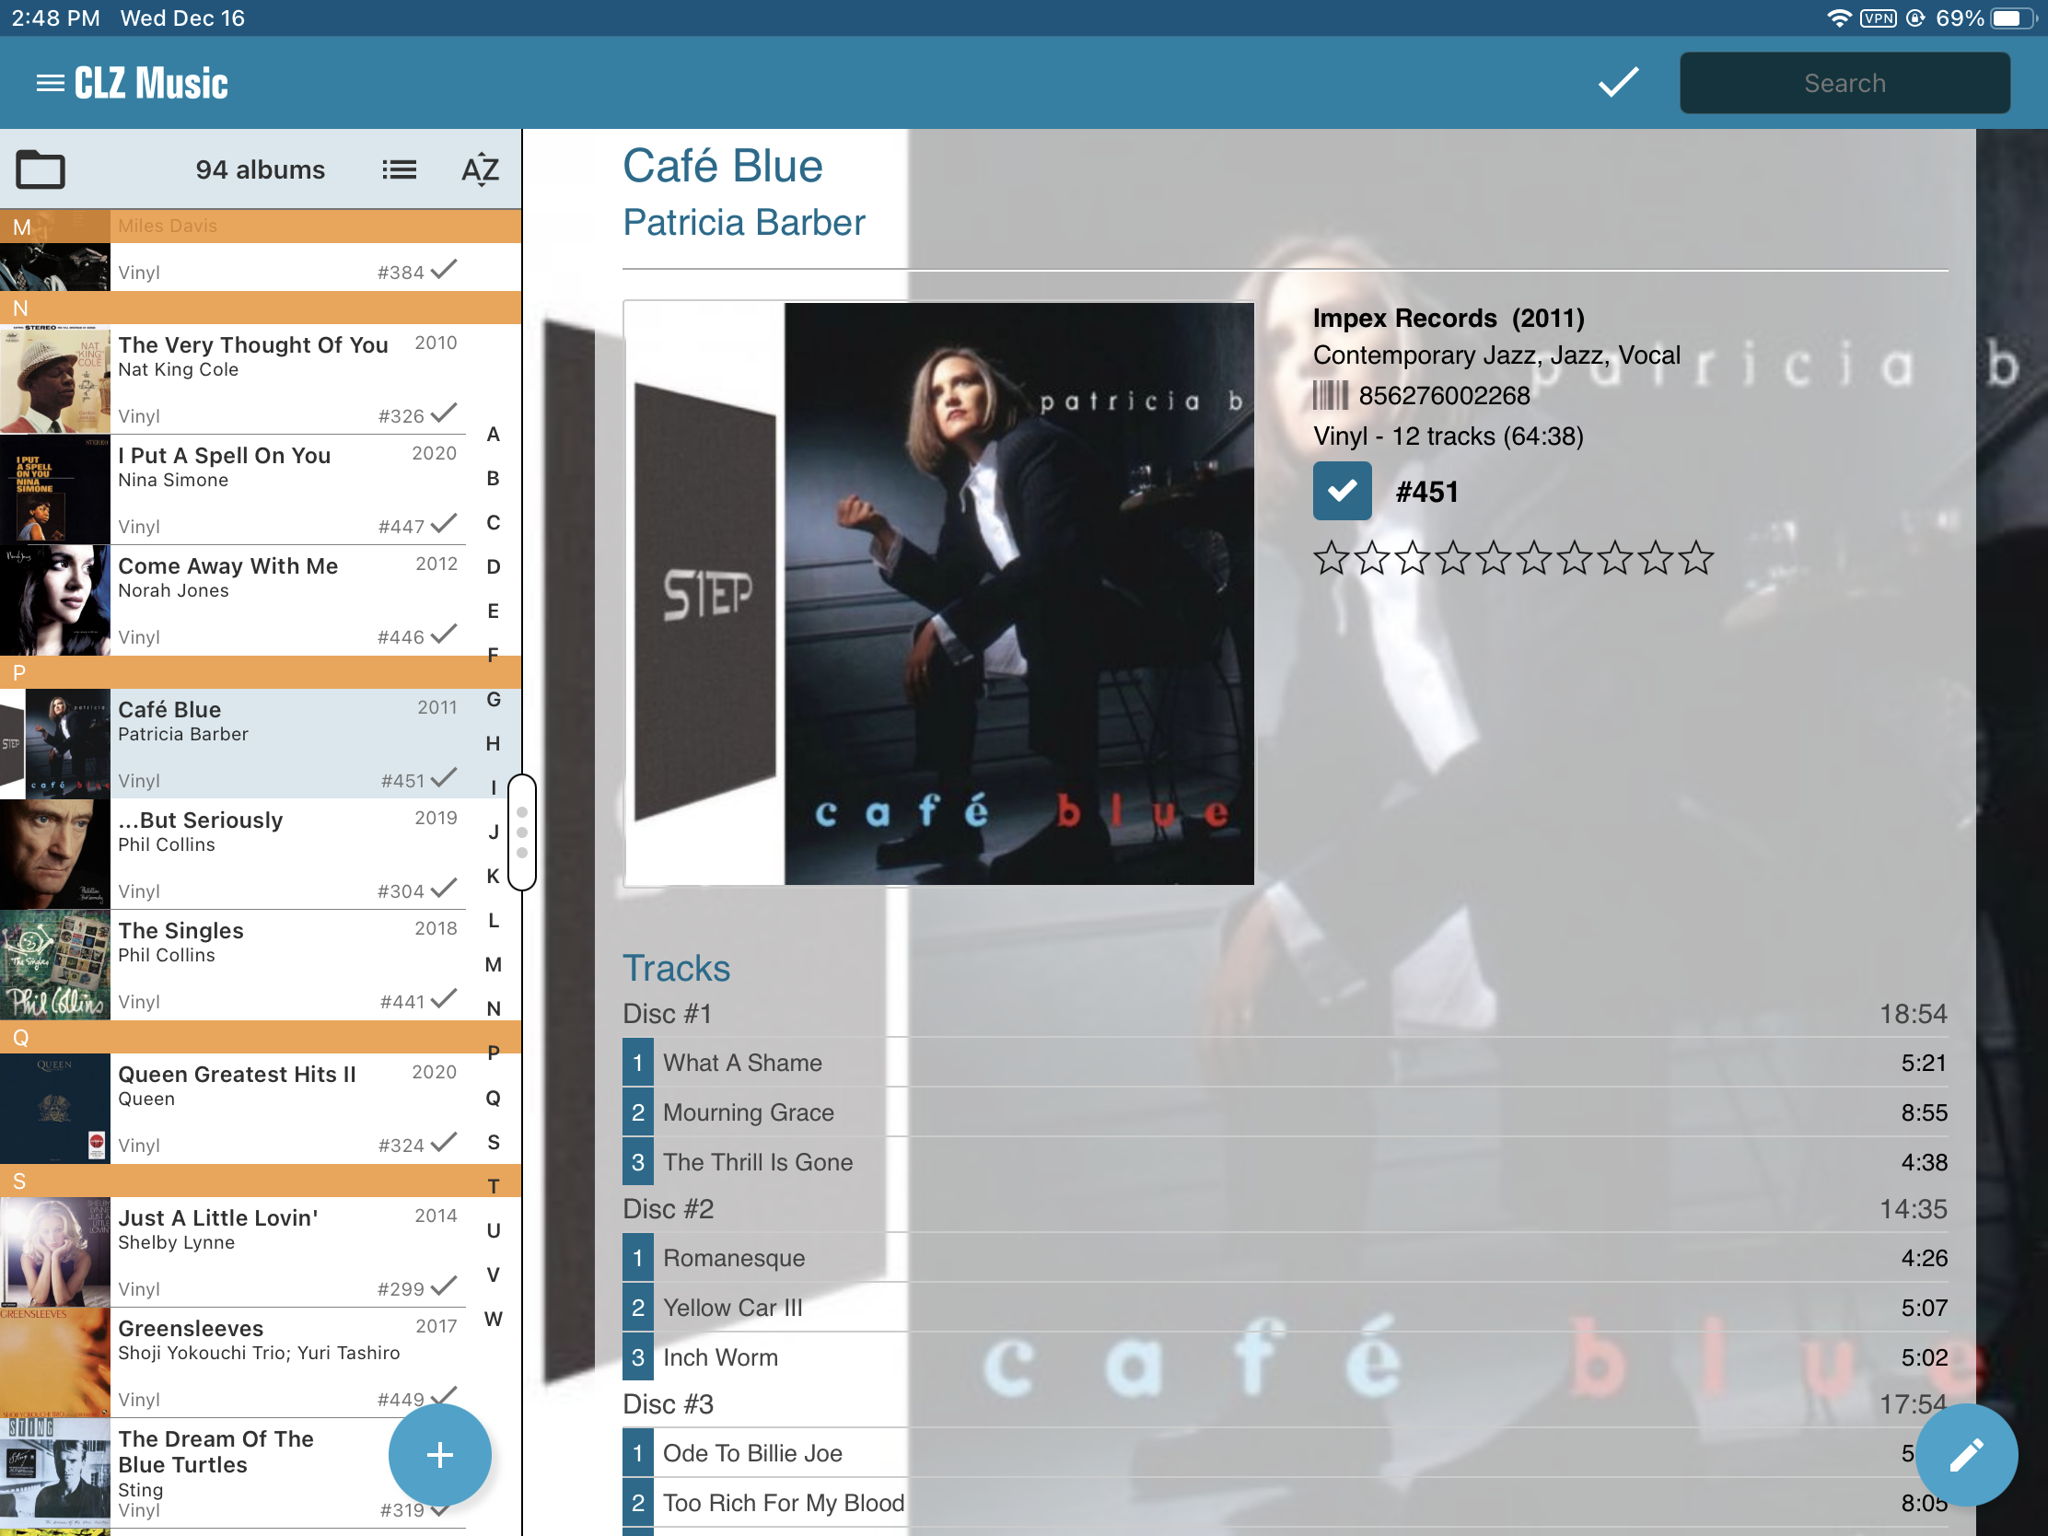Tap the barcode icon next to 856276002268

pos(1330,395)
